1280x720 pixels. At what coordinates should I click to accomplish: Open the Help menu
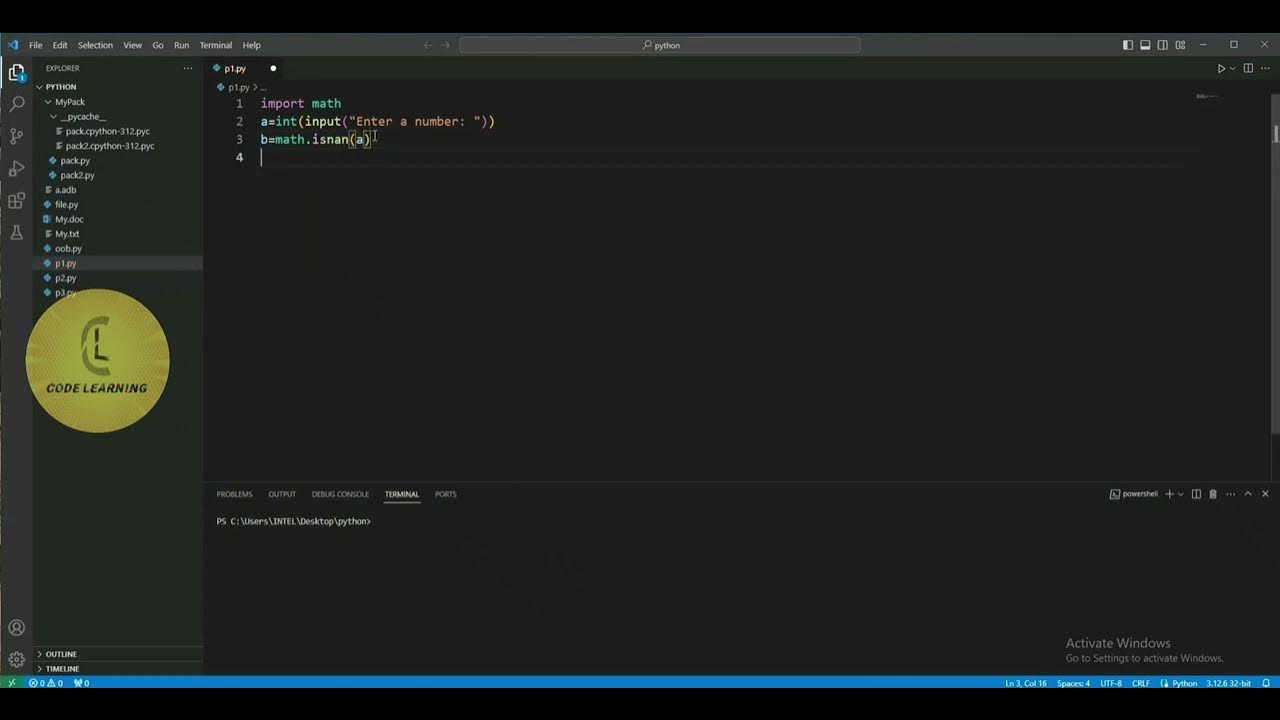pyautogui.click(x=252, y=45)
